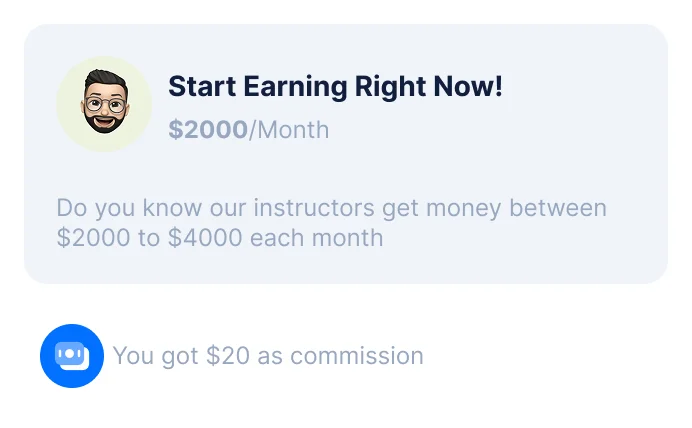Select the "/Month" label
Viewport: 692px width, 428px height.
pyautogui.click(x=289, y=130)
